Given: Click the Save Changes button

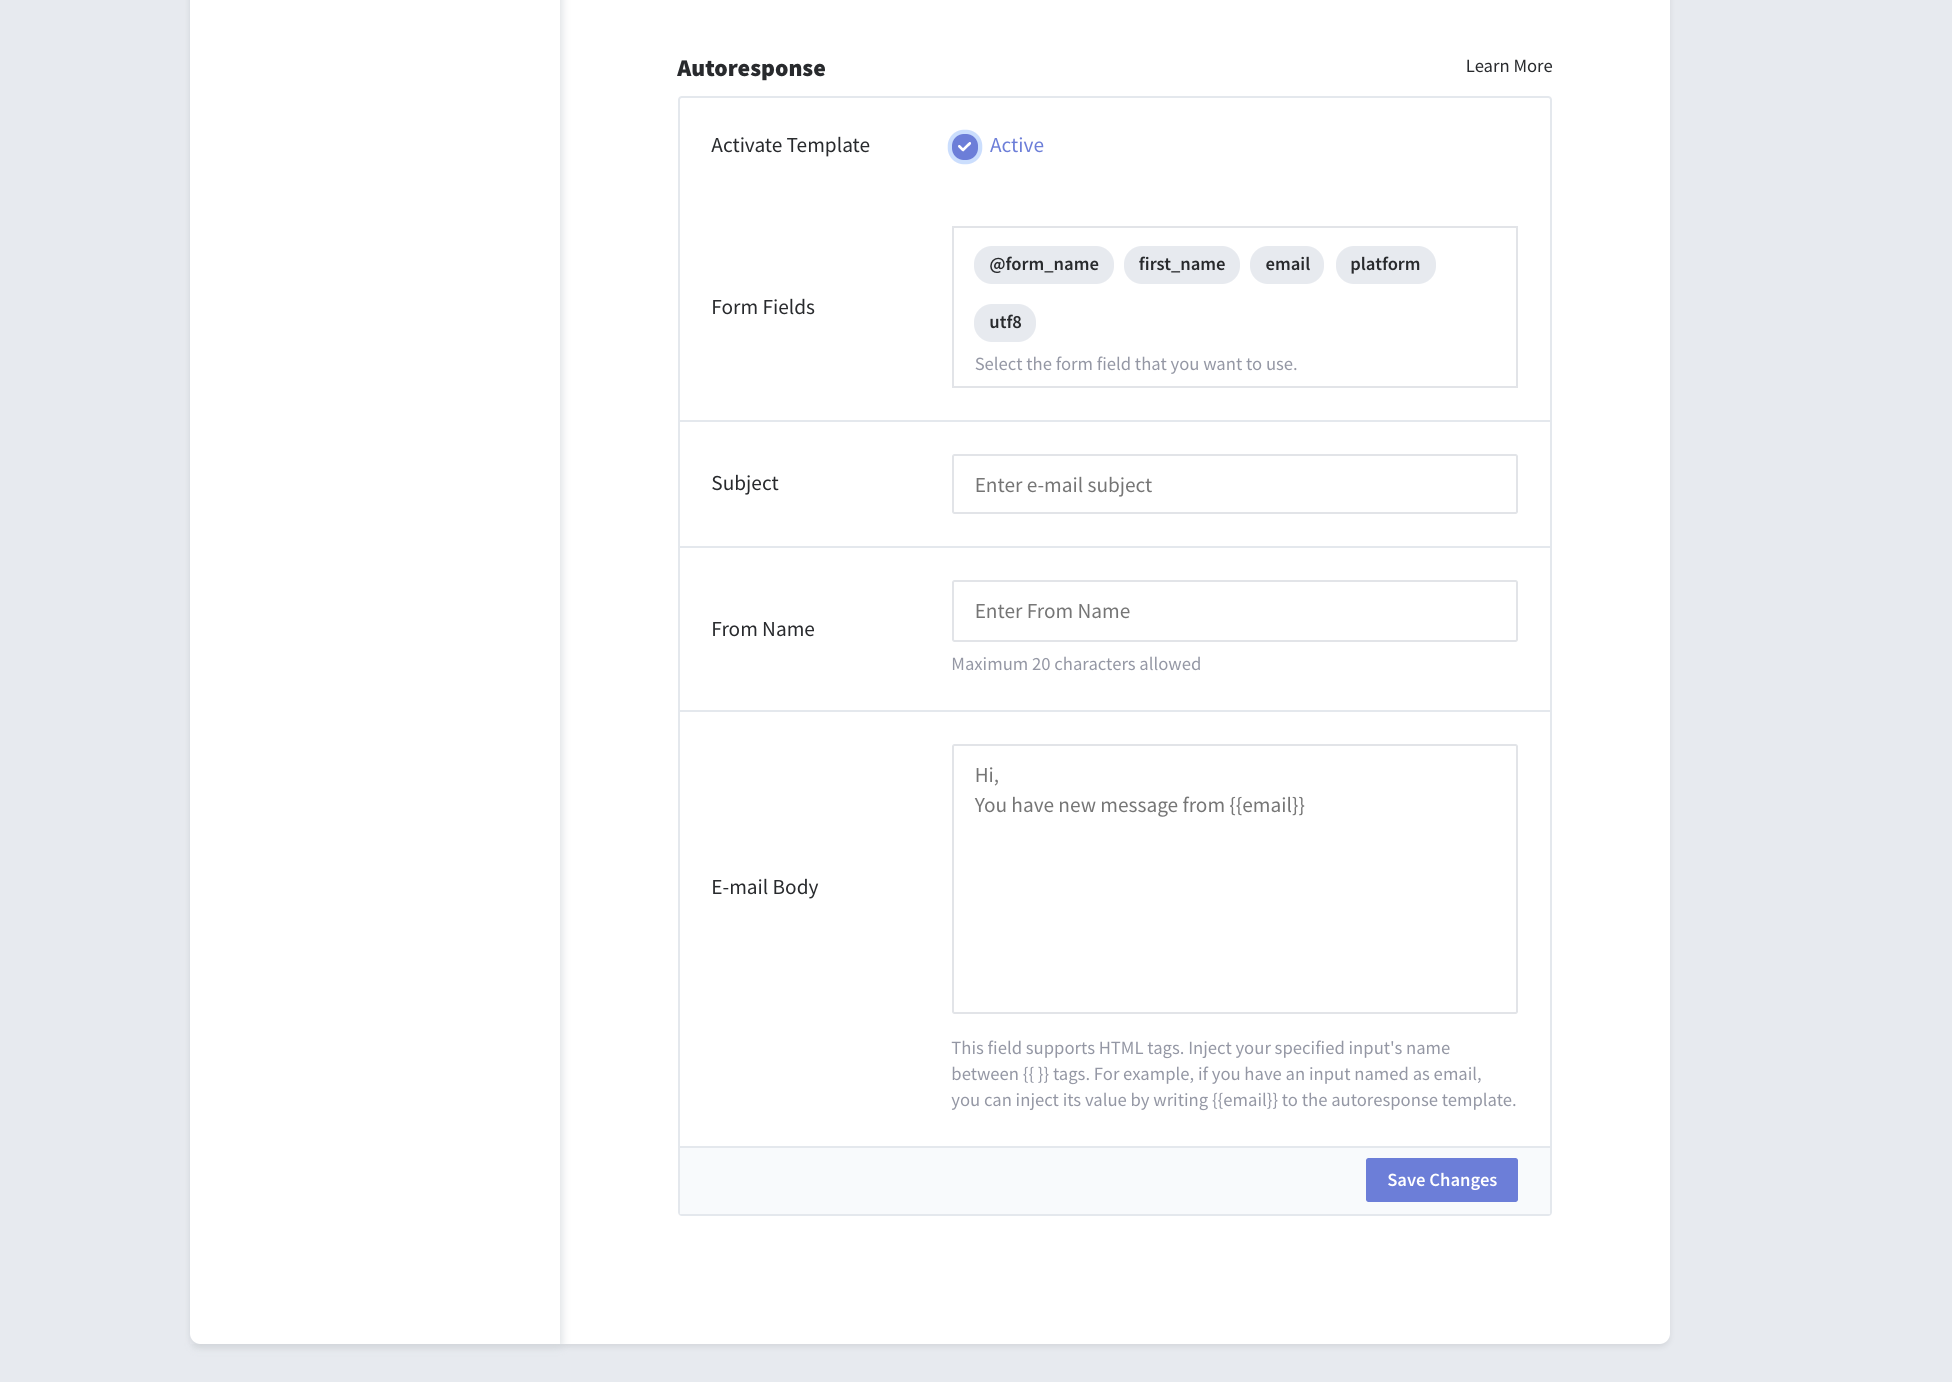Looking at the screenshot, I should (1441, 1180).
